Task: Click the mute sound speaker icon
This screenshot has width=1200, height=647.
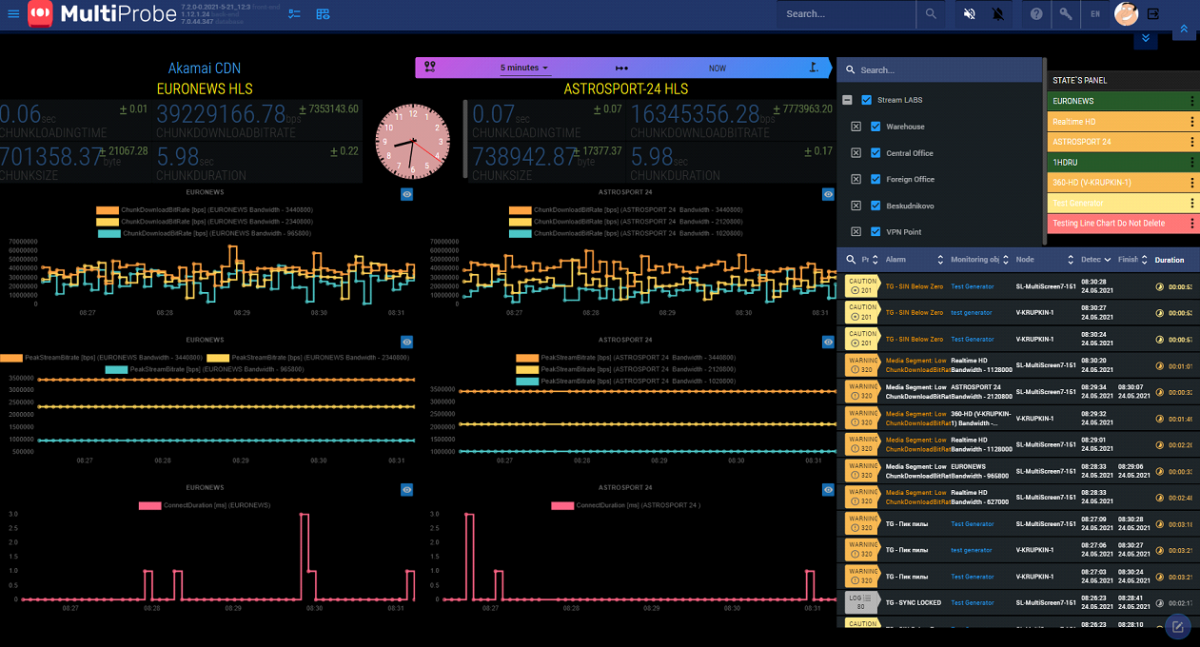Action: (969, 14)
